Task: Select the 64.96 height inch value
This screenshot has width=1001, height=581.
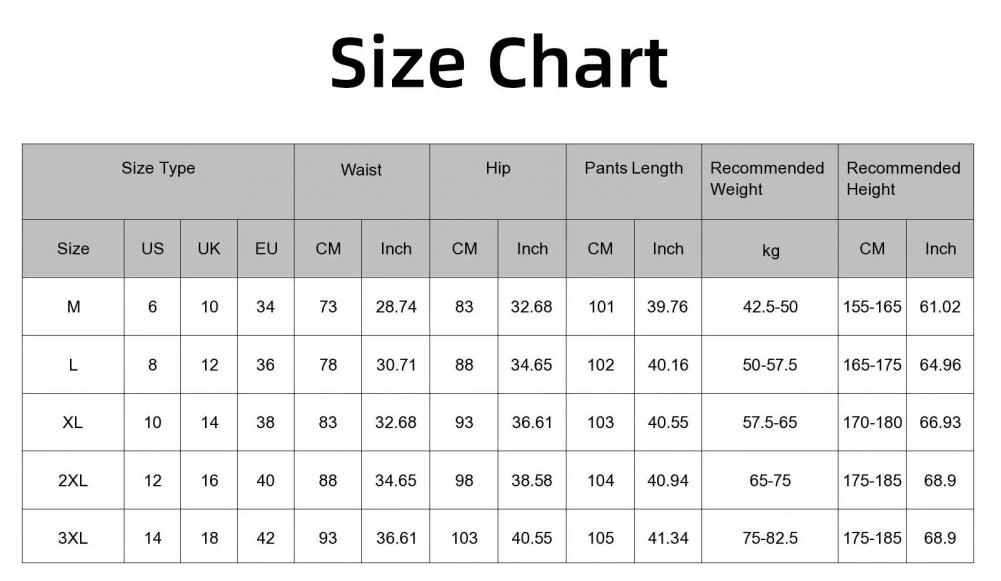Action: tap(940, 365)
